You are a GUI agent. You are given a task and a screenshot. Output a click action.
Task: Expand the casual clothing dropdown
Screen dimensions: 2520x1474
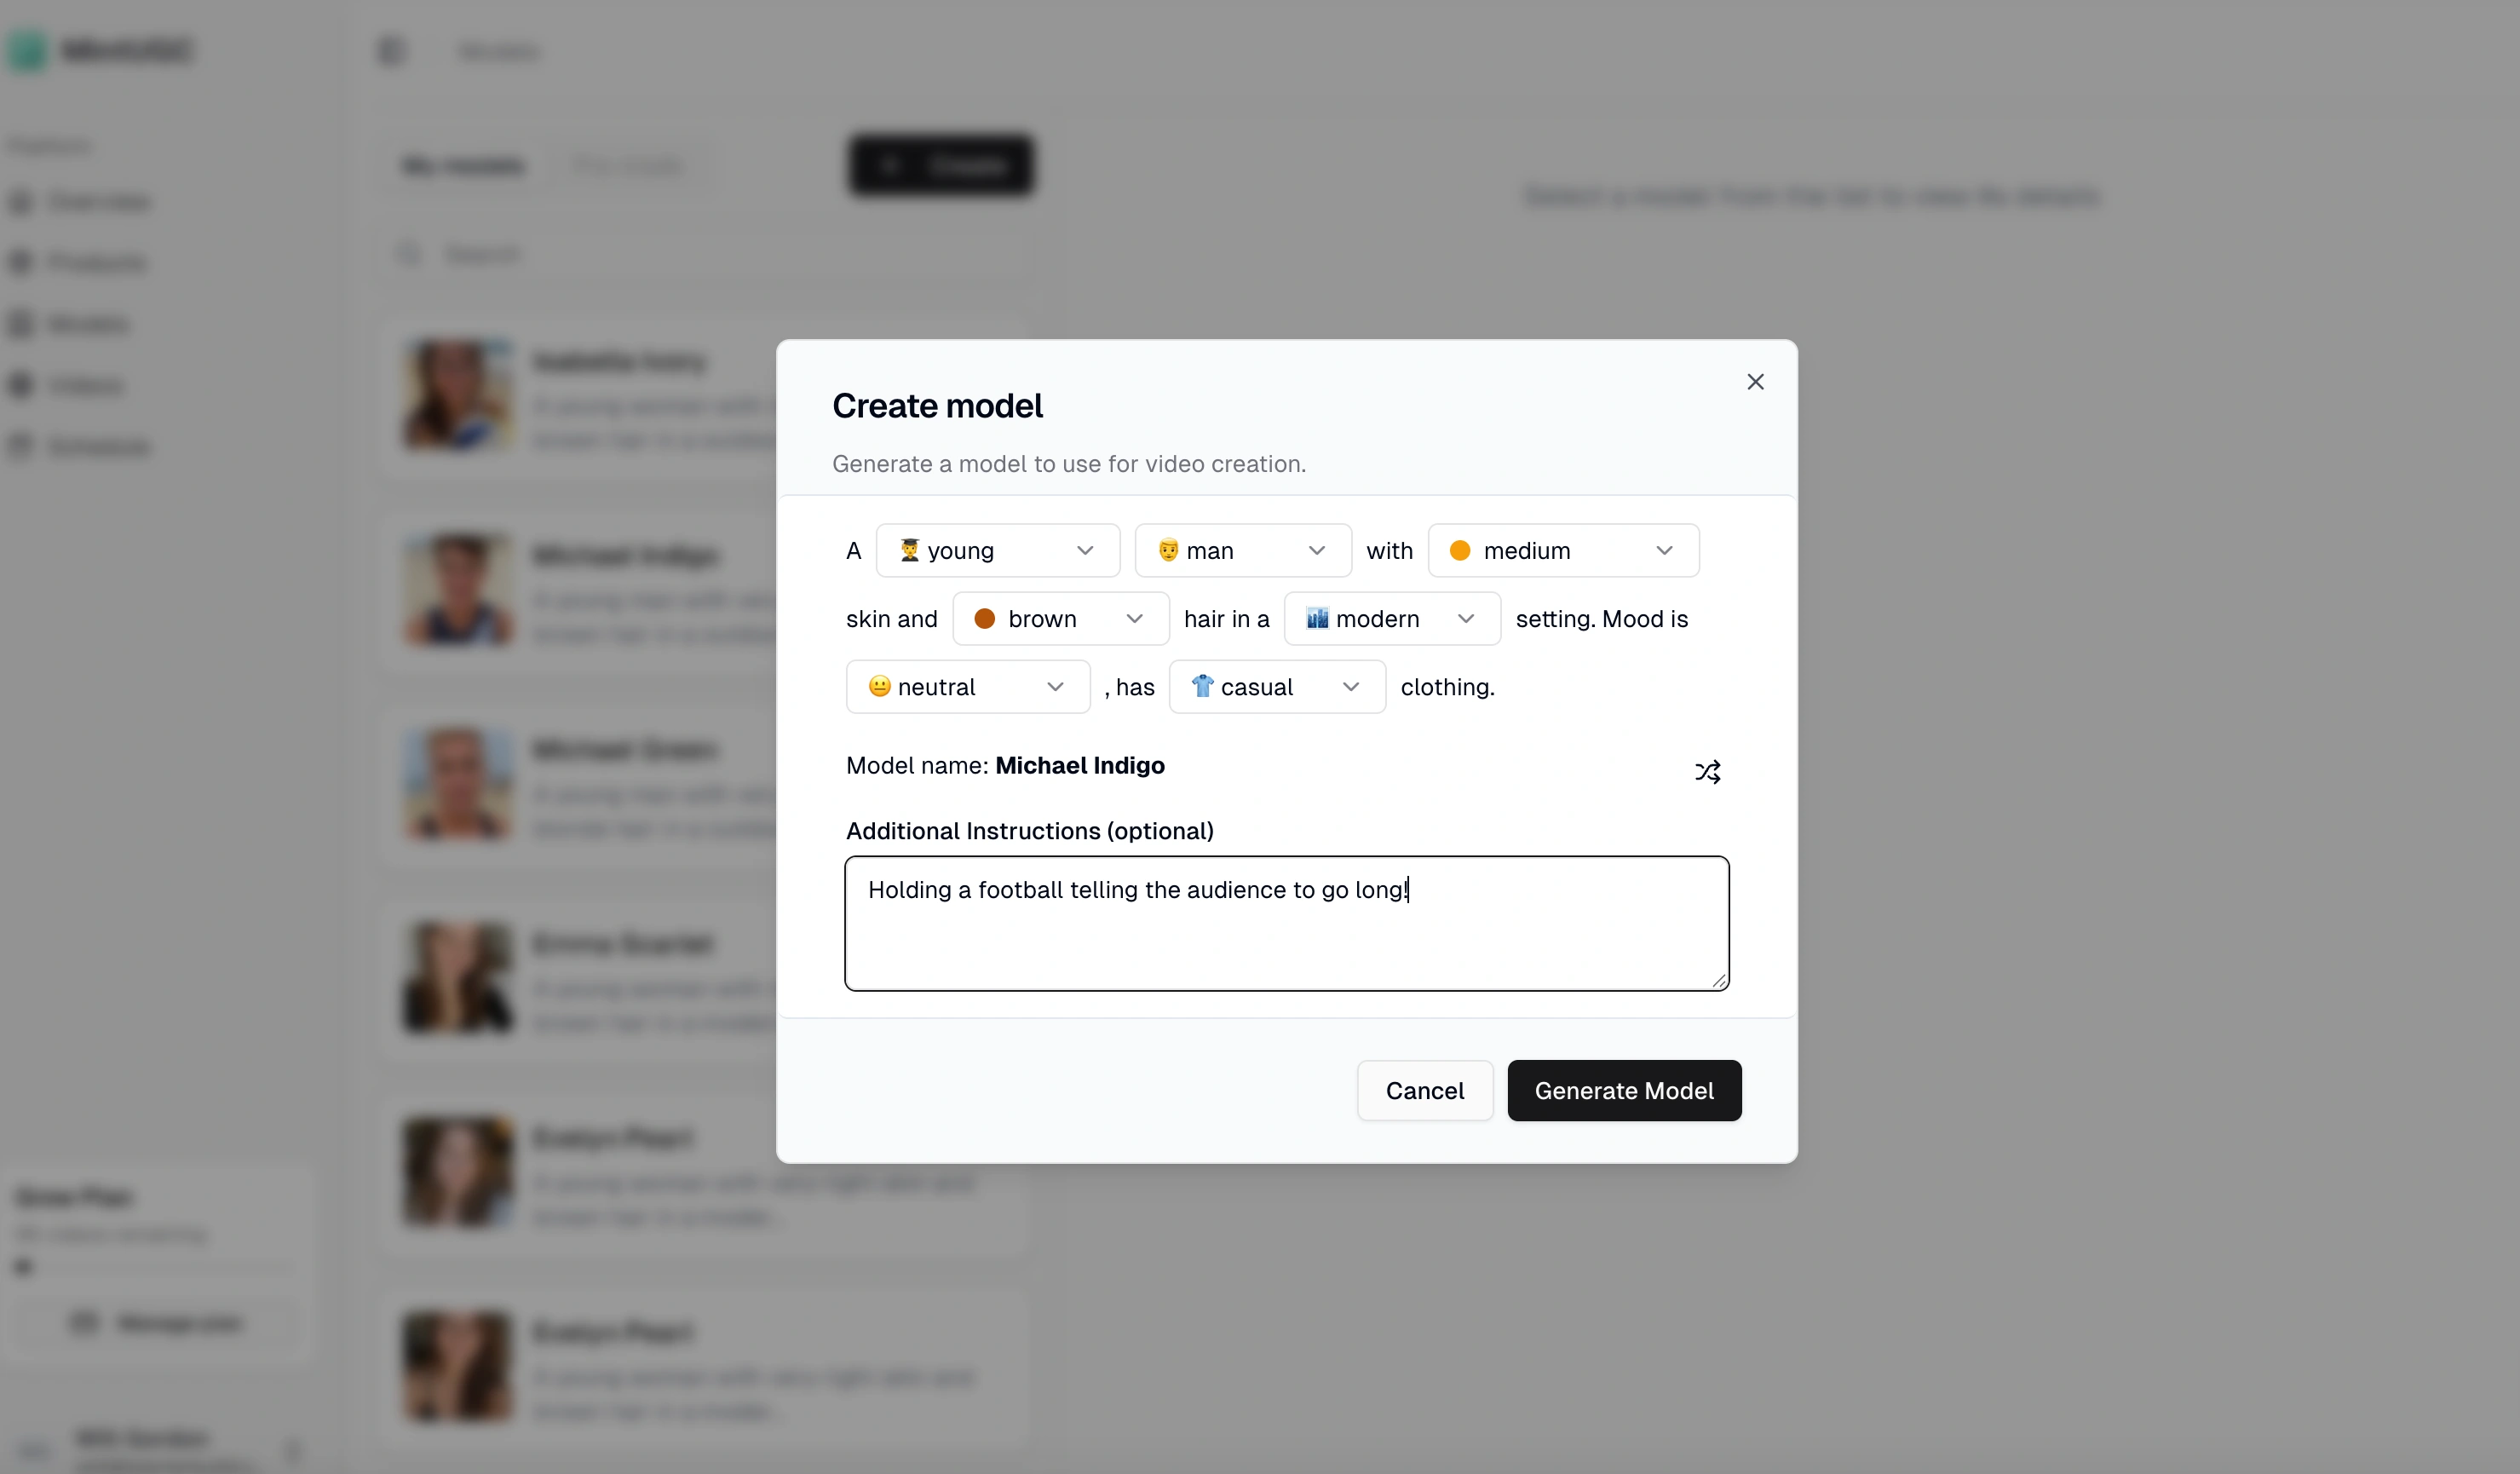coord(1276,686)
